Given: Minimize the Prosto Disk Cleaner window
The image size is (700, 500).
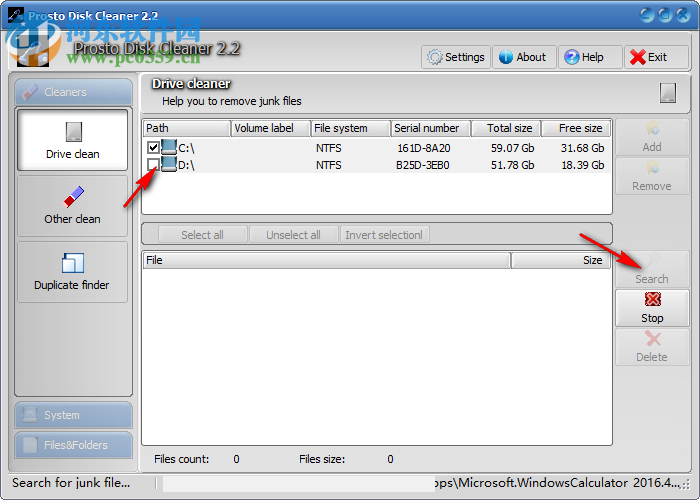Looking at the screenshot, I should tap(647, 16).
